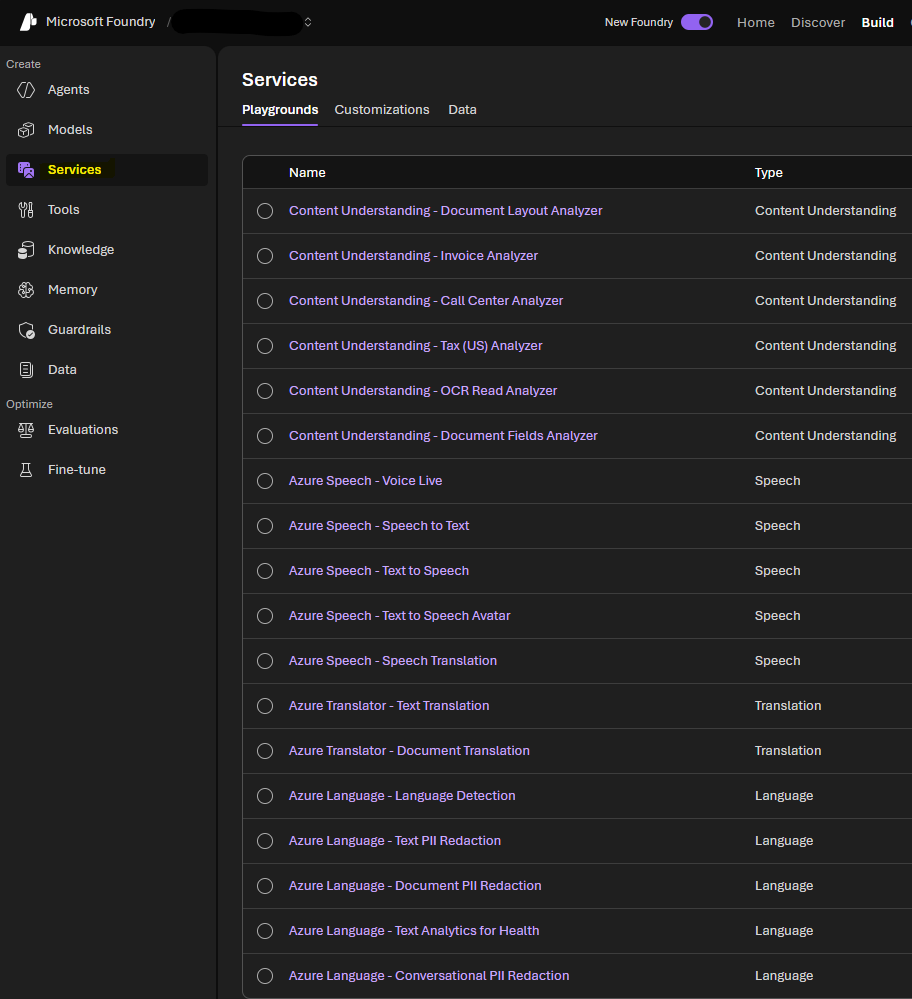Image resolution: width=912 pixels, height=999 pixels.
Task: Click the Memory brain icon
Action: (x=26, y=290)
